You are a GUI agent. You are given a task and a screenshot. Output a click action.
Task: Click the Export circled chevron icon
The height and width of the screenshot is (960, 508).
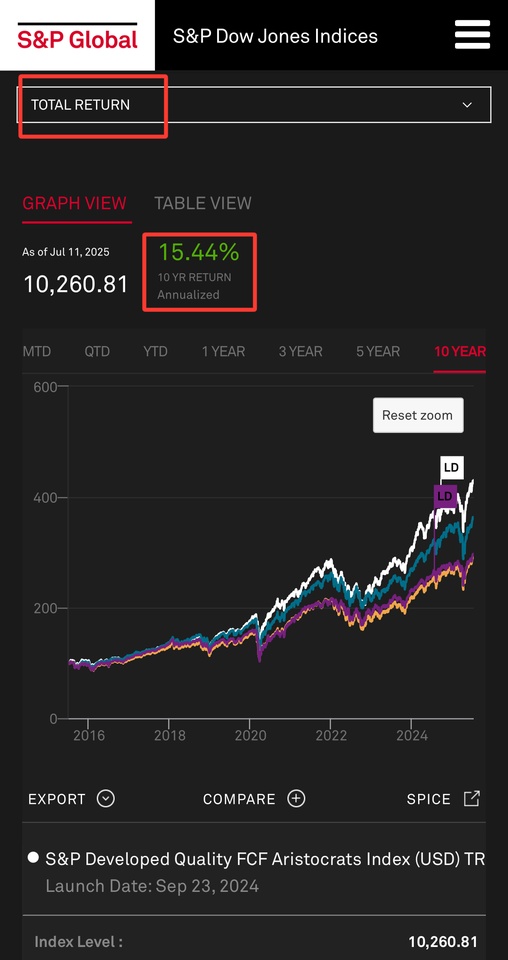pos(106,798)
